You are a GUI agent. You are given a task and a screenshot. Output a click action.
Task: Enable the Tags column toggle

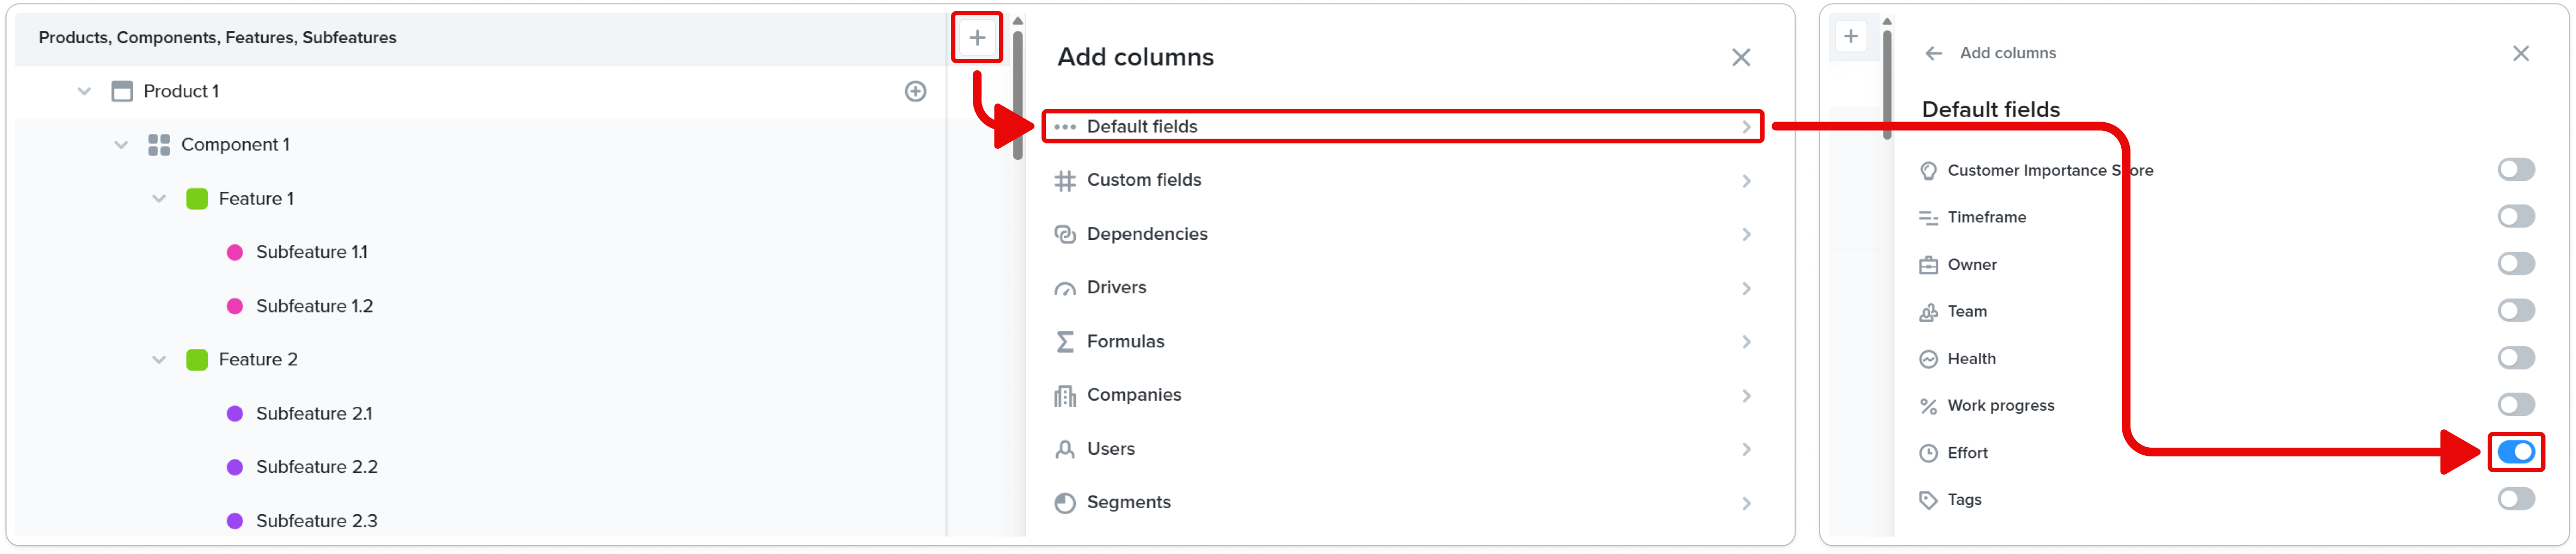pyautogui.click(x=2515, y=499)
